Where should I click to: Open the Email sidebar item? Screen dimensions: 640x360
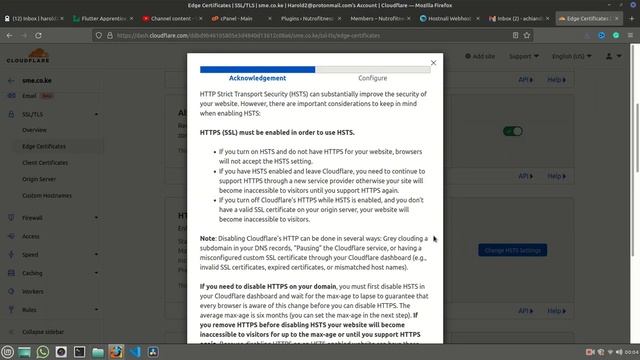tap(29, 96)
